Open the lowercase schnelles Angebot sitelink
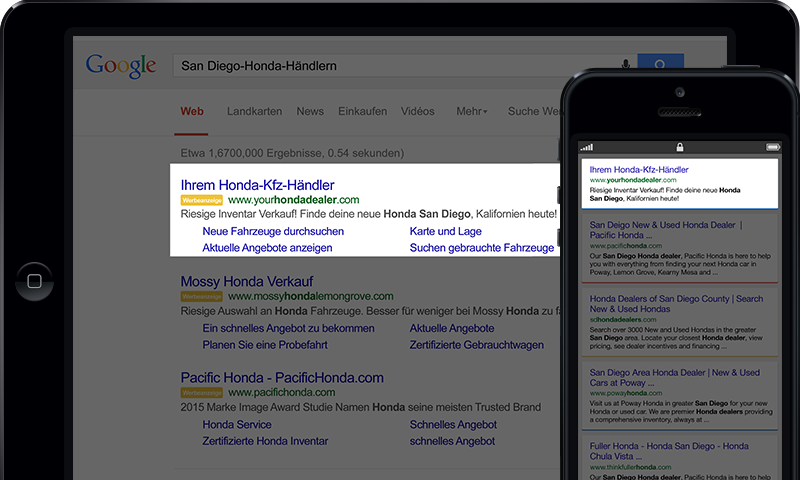The height and width of the screenshot is (480, 800). point(452,441)
